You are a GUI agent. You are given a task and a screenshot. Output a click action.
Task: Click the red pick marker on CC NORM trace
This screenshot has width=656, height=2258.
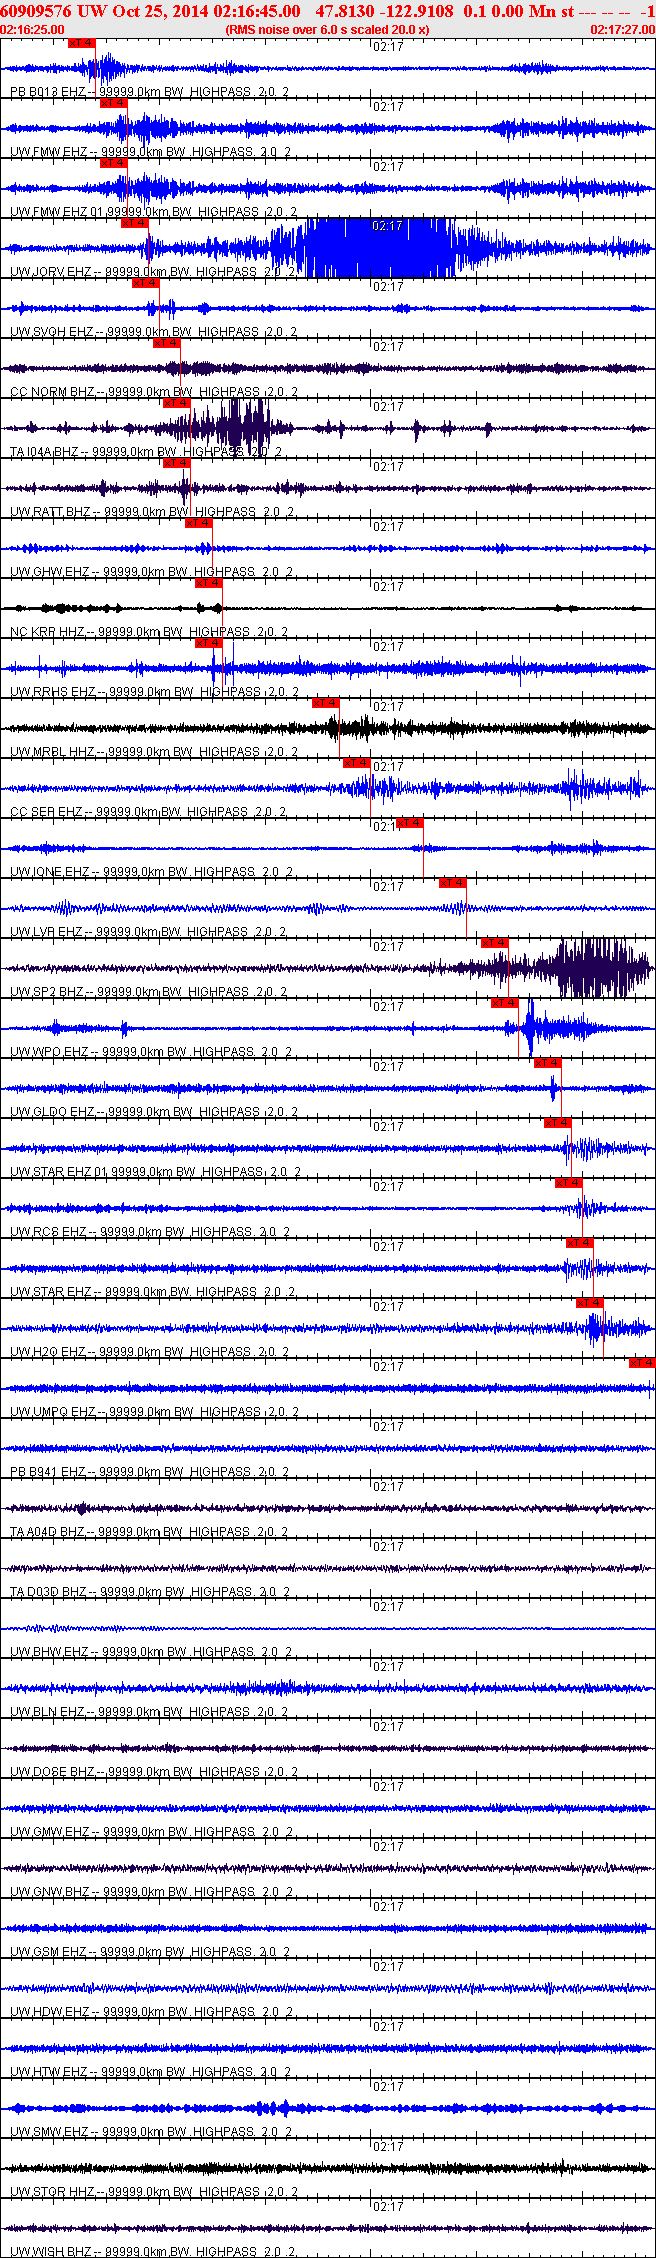[167, 343]
